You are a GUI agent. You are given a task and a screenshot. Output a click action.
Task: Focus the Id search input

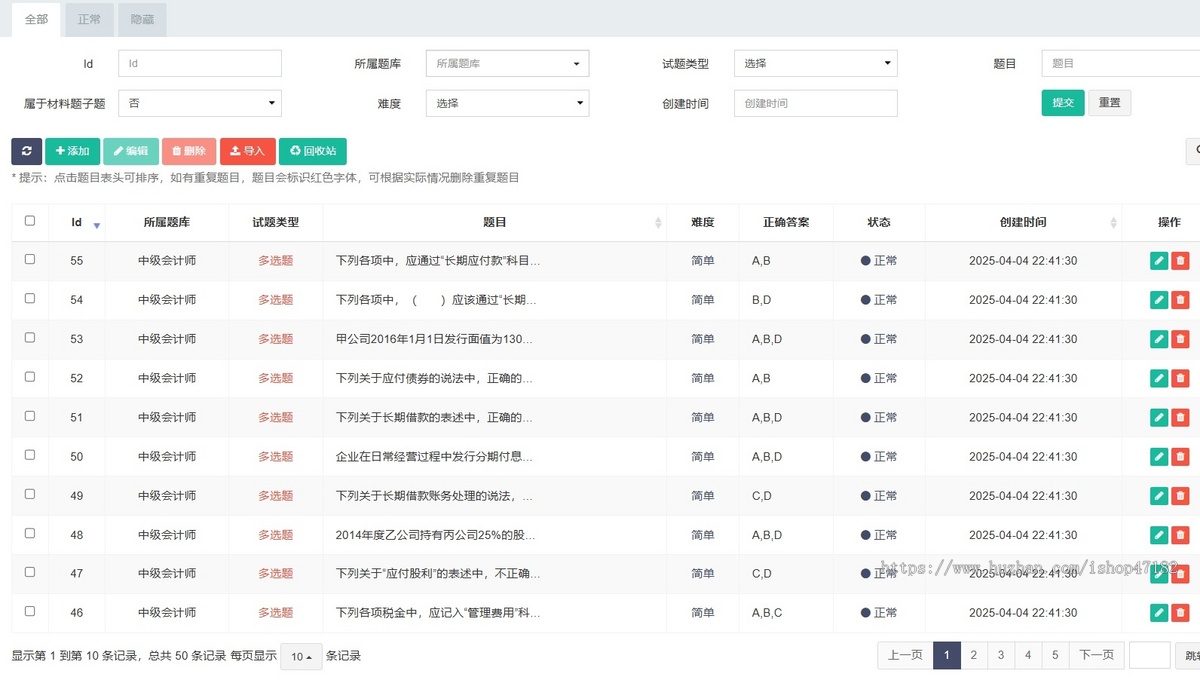(x=200, y=63)
